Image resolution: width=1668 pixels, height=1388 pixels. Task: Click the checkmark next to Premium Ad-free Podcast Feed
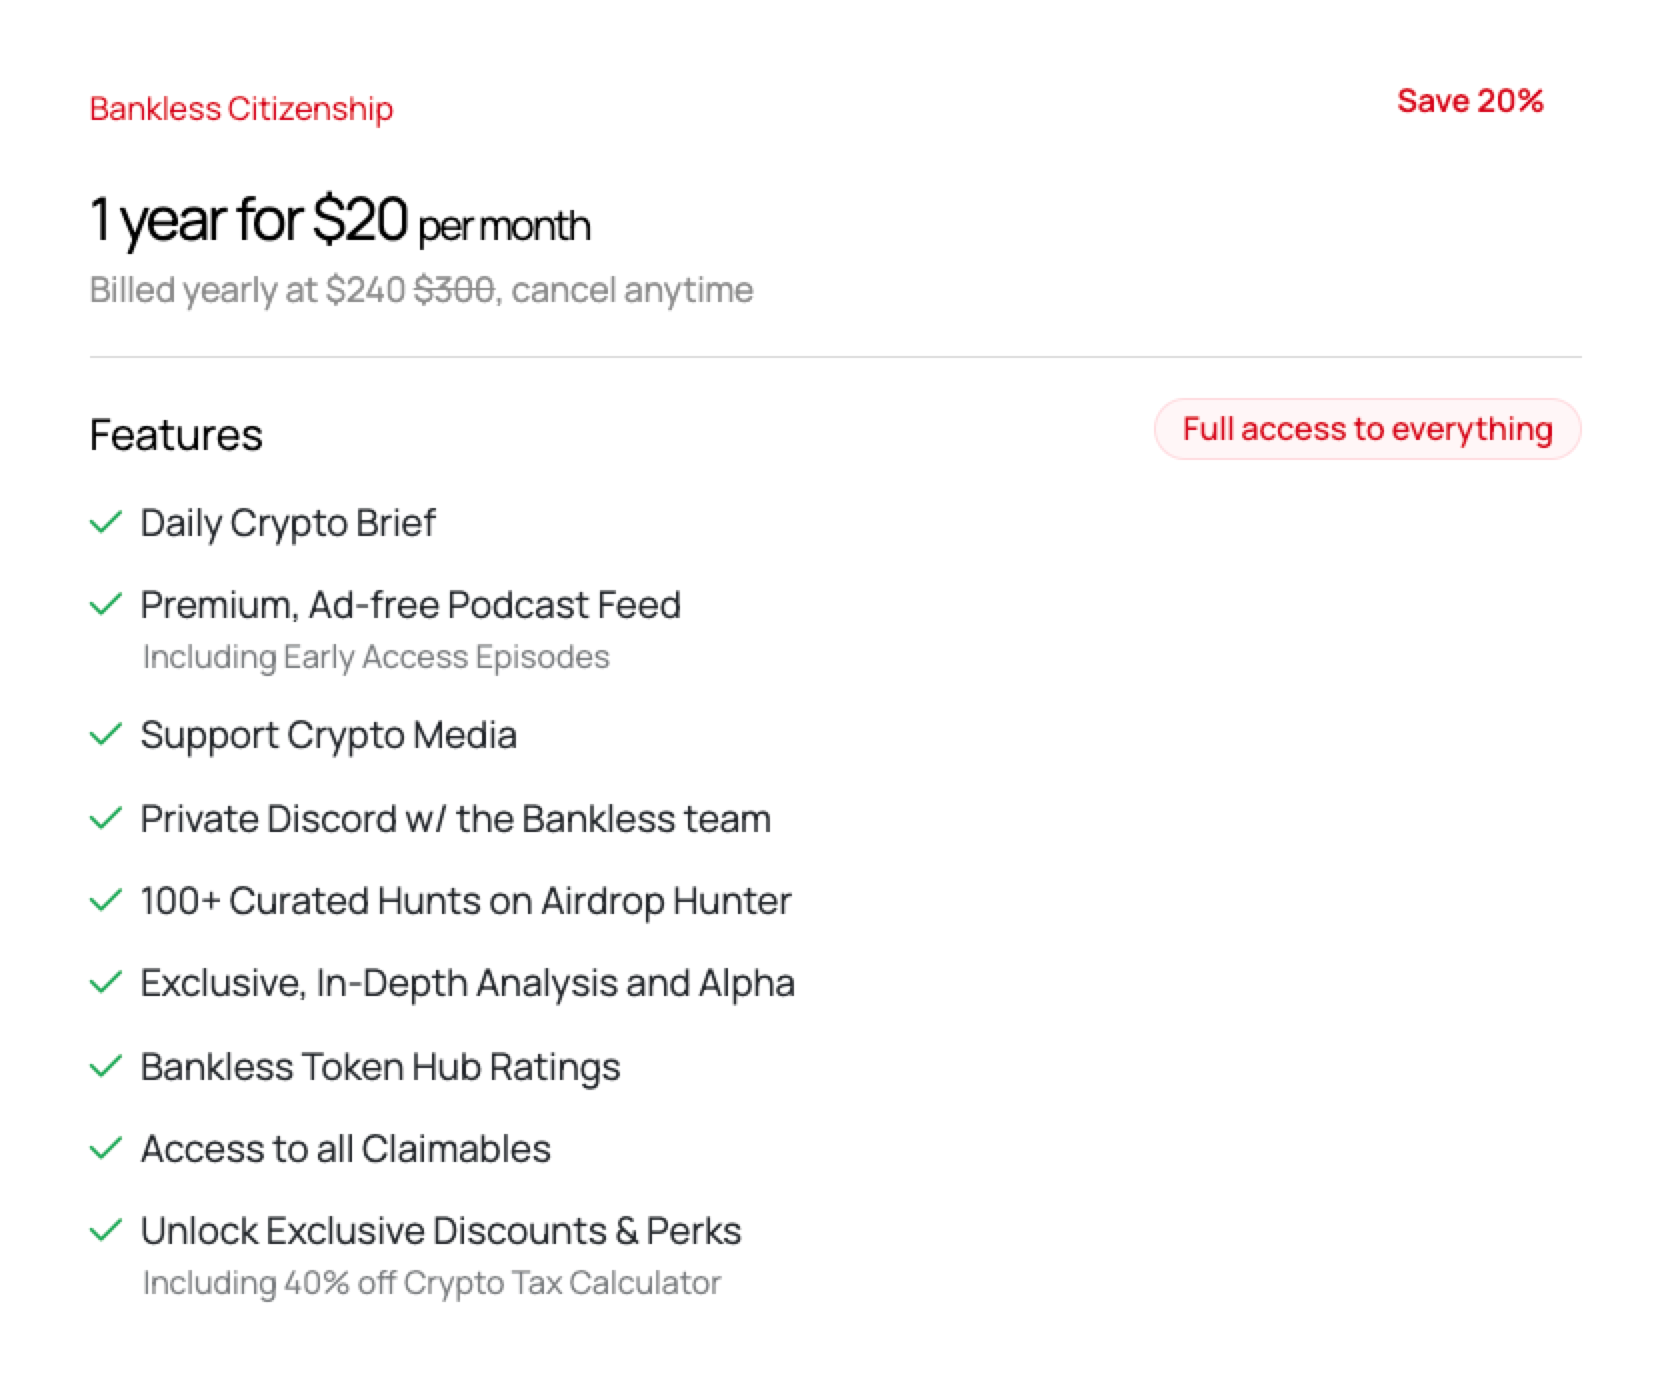coord(105,604)
